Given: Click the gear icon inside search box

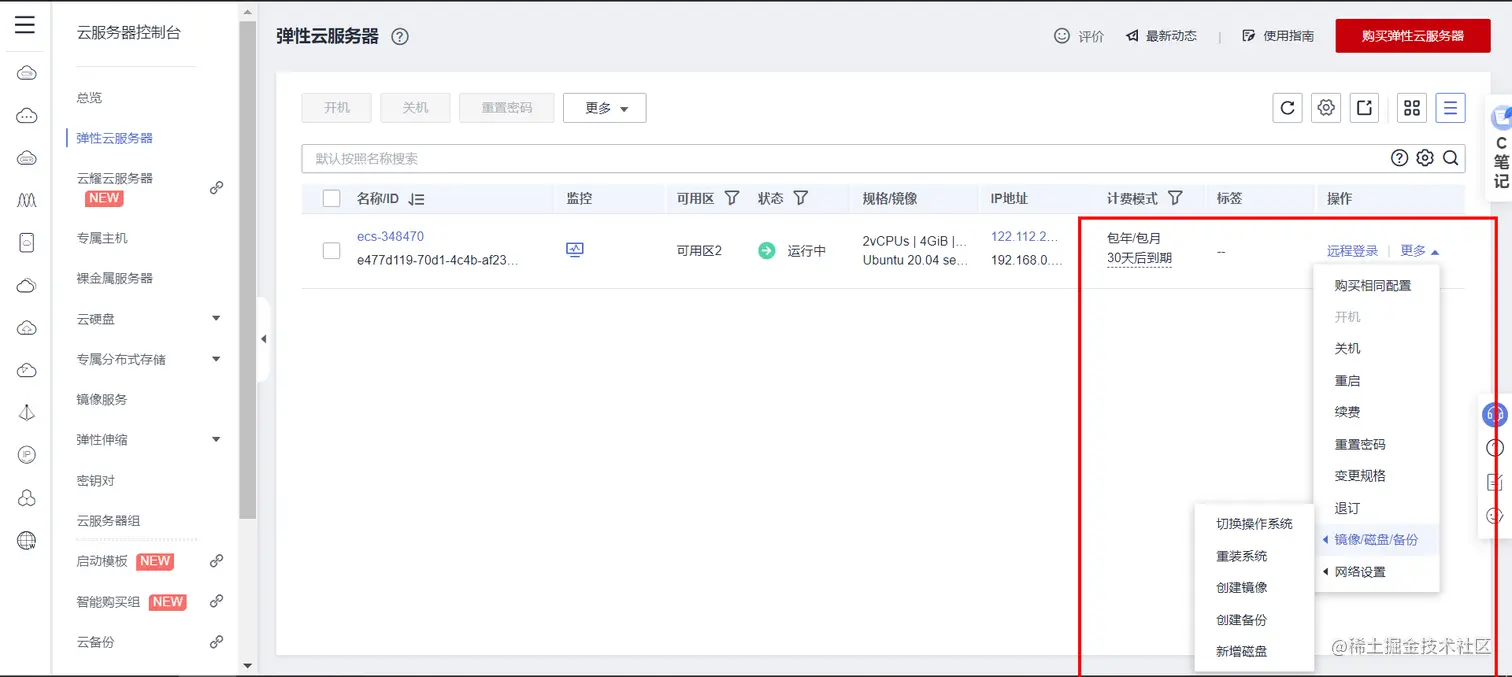Looking at the screenshot, I should click(x=1425, y=158).
